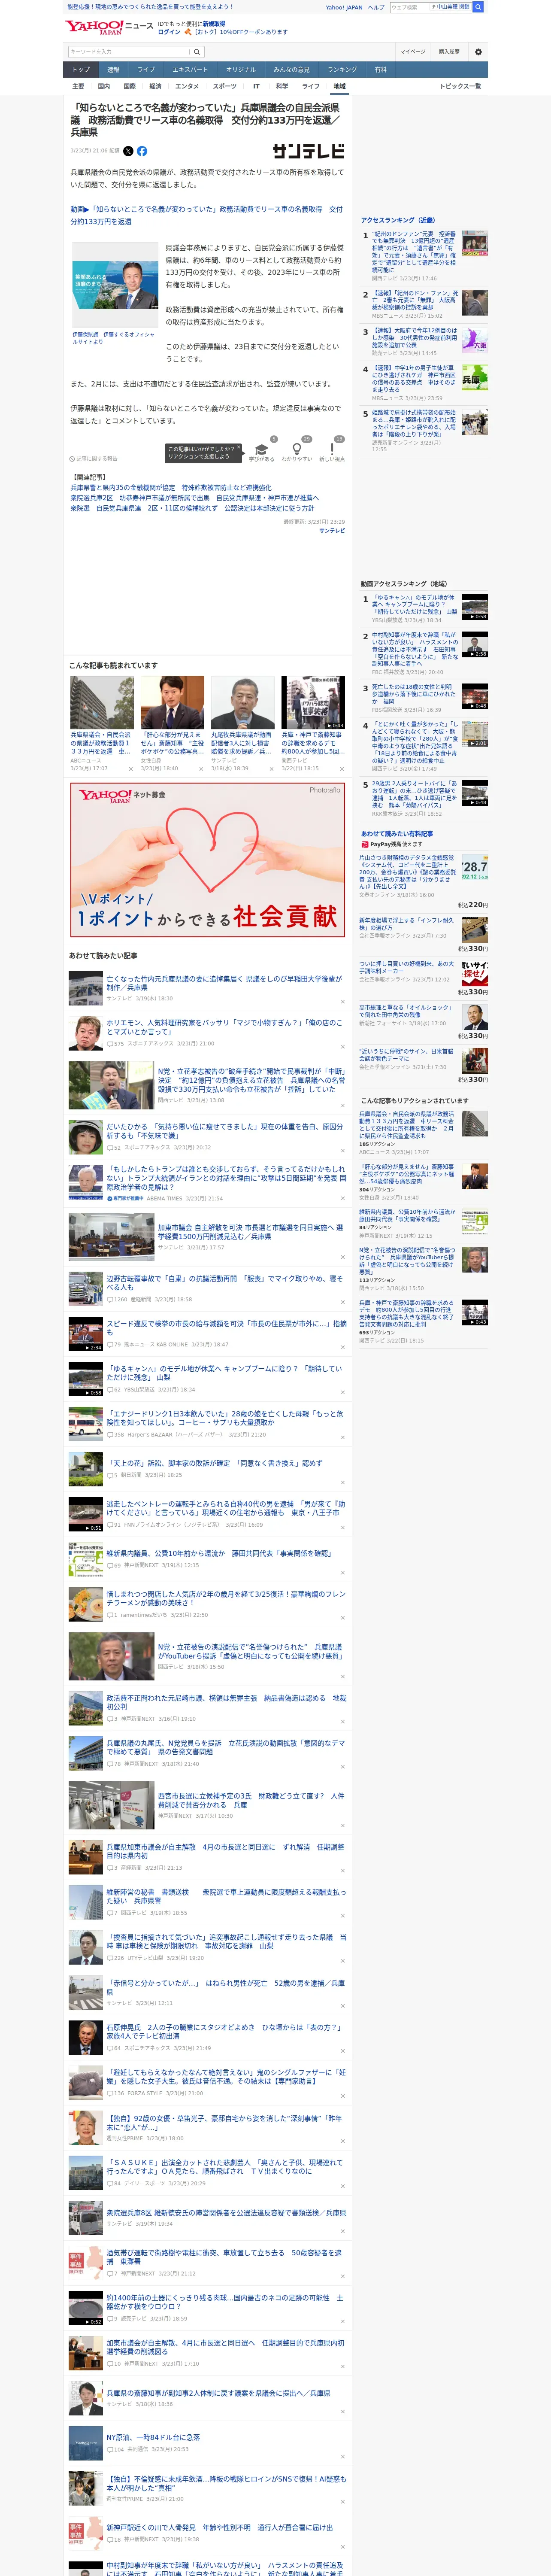This screenshot has width=551, height=2576.
Task: Switch to the 科学 category
Action: 282,86
